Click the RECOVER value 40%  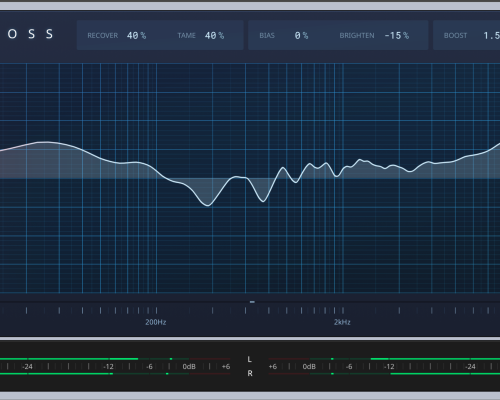click(x=136, y=35)
